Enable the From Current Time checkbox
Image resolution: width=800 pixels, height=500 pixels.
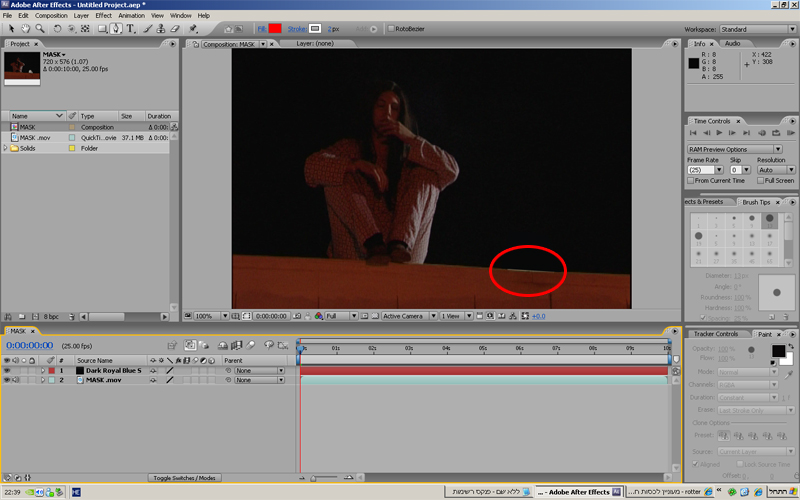pyautogui.click(x=692, y=180)
